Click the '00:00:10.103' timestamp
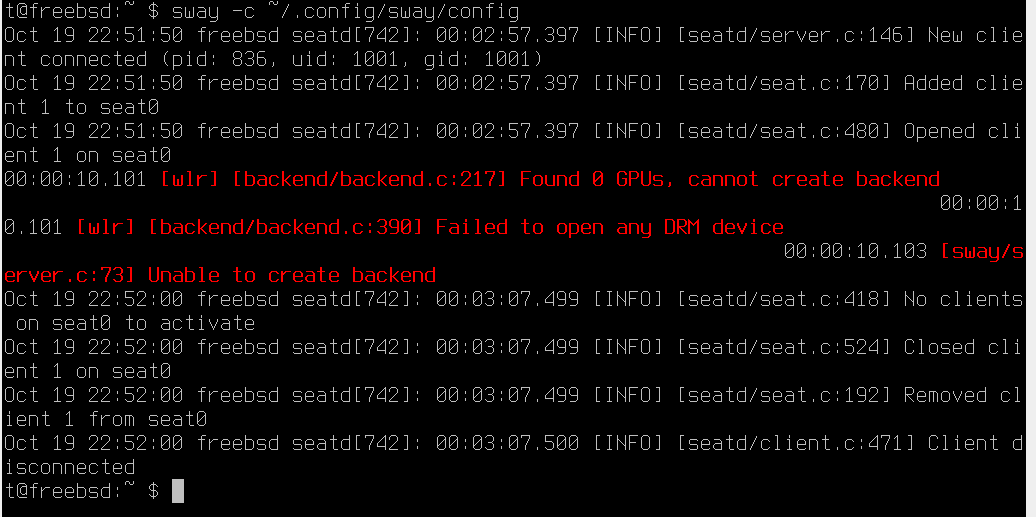1036x517 pixels. click(x=856, y=251)
